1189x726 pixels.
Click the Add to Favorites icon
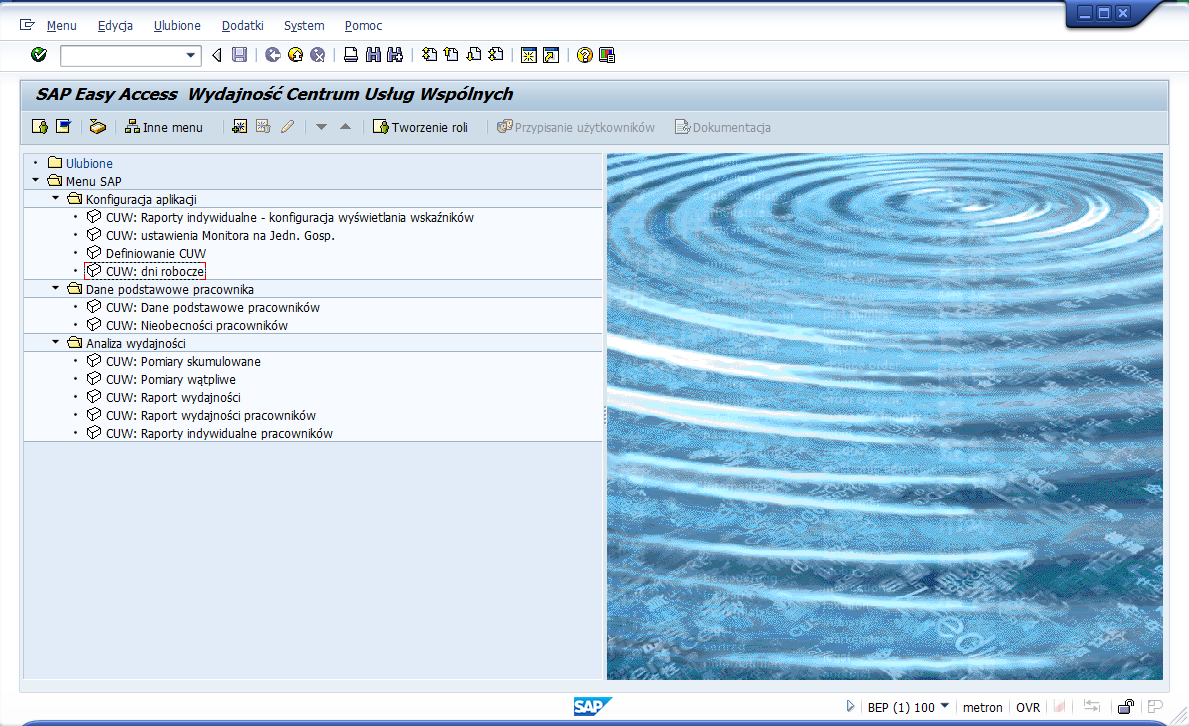point(240,127)
